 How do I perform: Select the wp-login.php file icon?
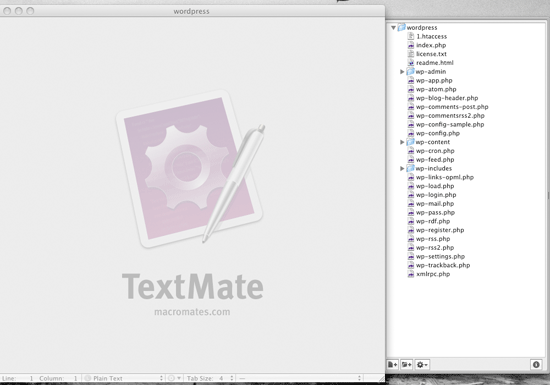pos(411,195)
